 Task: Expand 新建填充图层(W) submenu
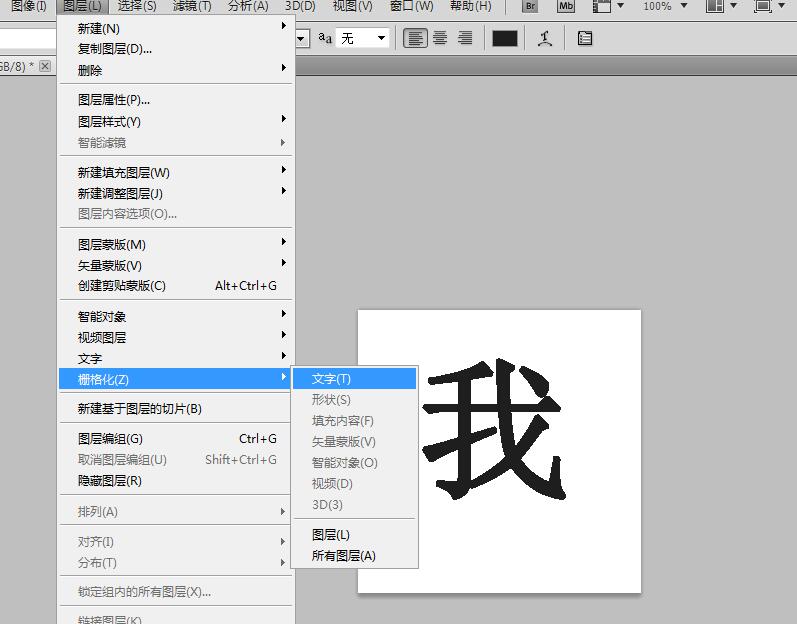[176, 173]
